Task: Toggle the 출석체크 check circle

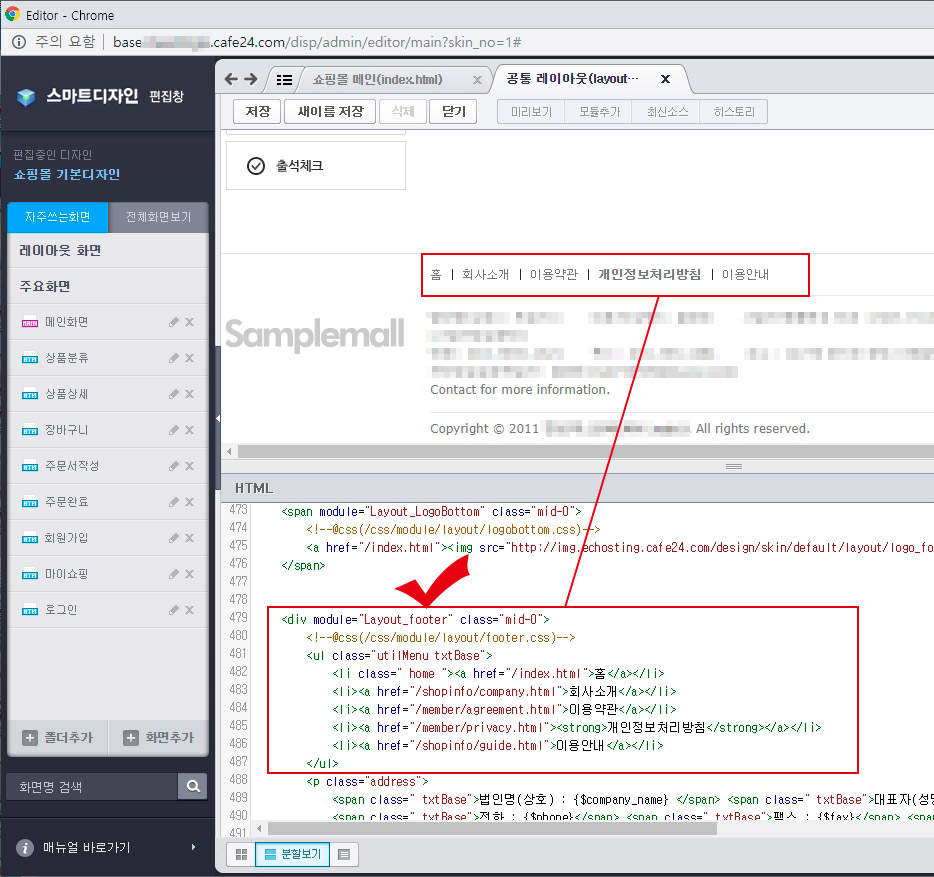Action: tap(253, 165)
